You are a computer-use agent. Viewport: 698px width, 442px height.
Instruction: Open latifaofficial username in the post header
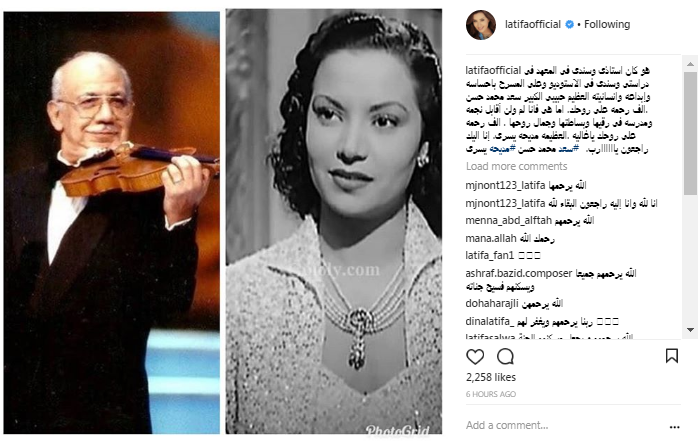pos(532,24)
